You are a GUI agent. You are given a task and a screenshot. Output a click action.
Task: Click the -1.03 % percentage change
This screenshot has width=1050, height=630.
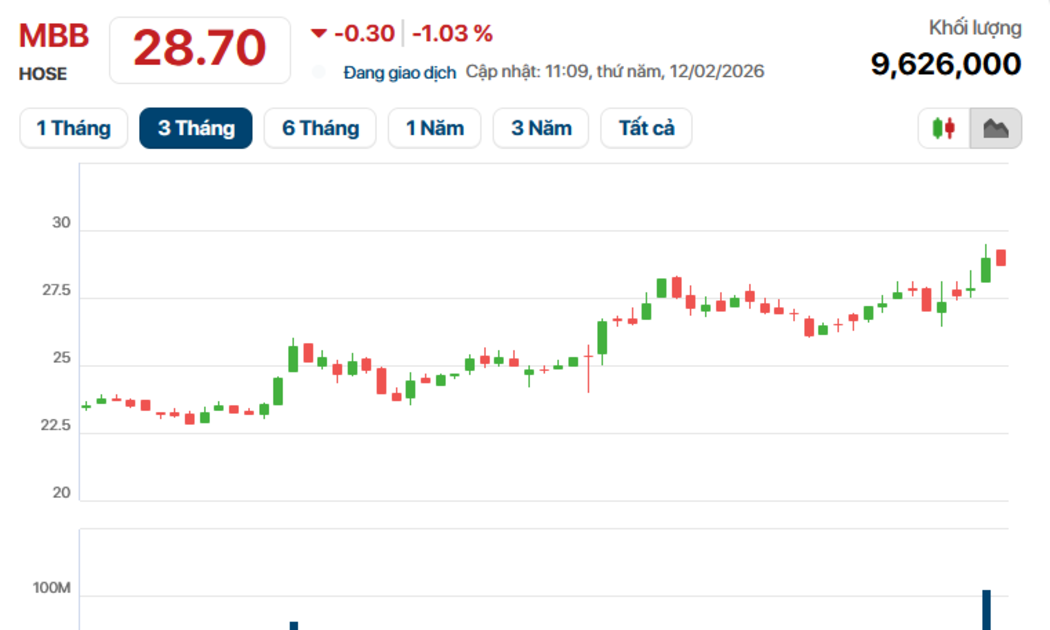coord(453,33)
